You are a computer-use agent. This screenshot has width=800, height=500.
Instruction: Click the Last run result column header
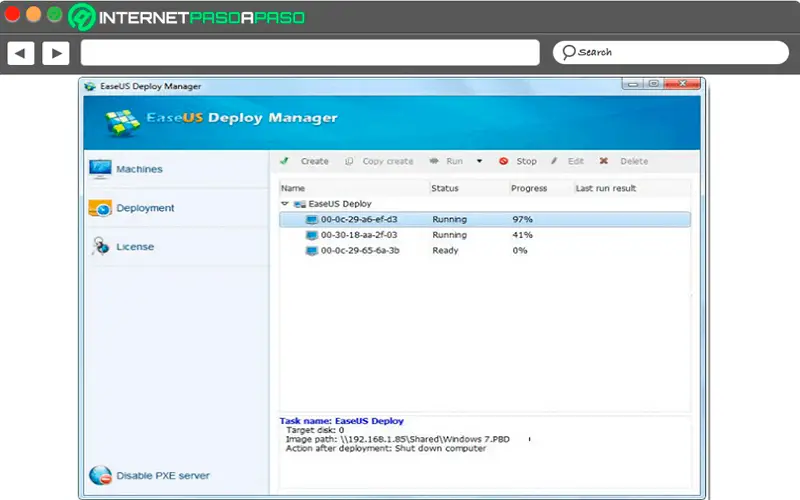pyautogui.click(x=606, y=188)
